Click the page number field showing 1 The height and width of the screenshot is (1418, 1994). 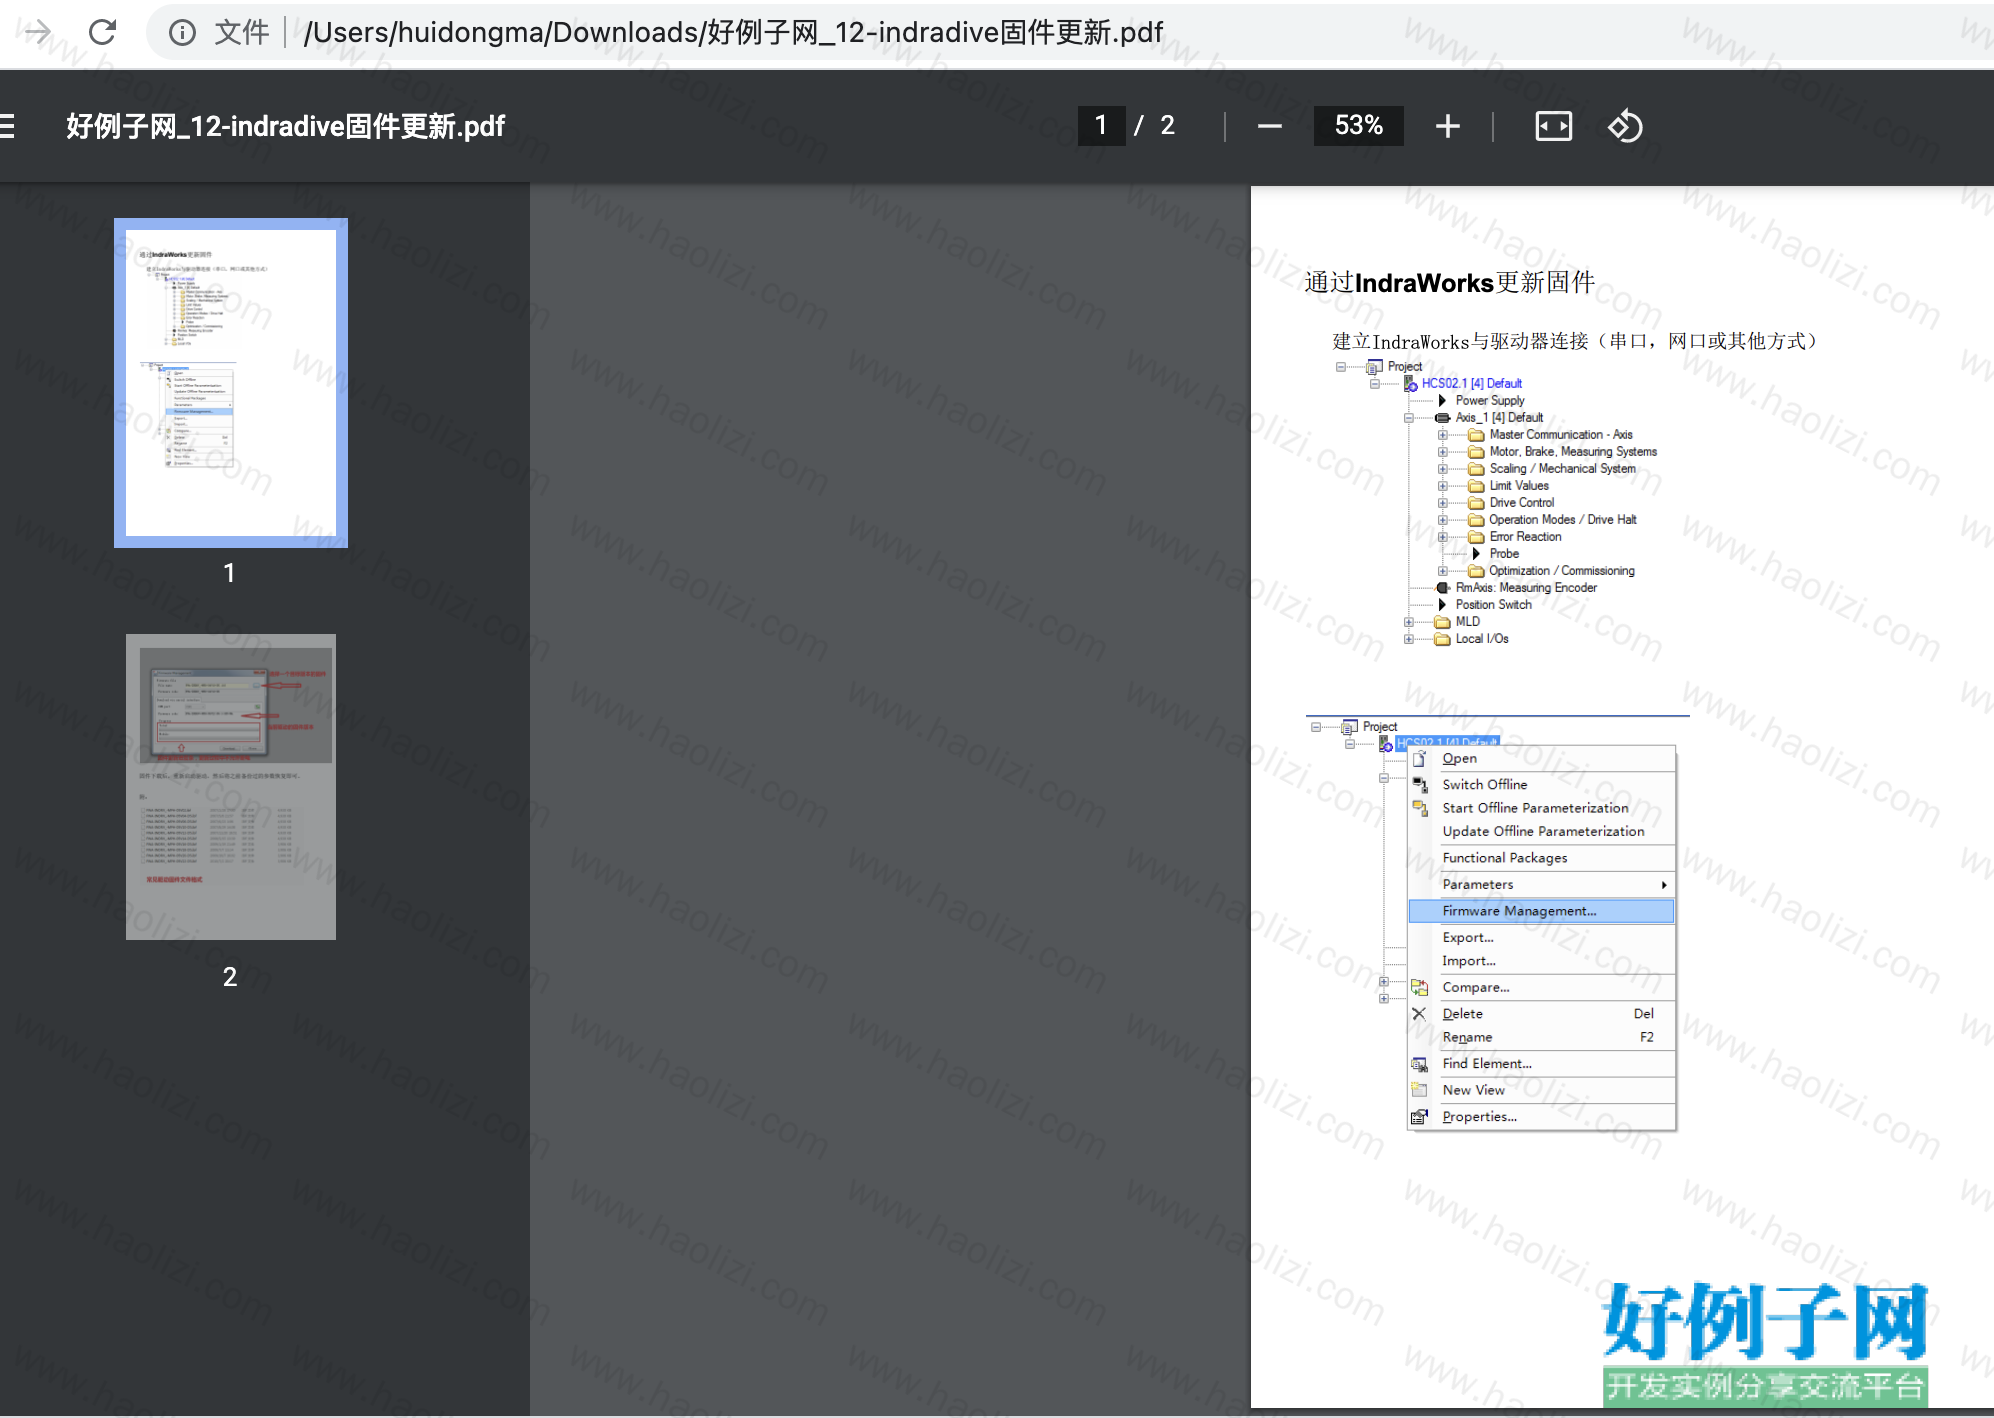1101,126
